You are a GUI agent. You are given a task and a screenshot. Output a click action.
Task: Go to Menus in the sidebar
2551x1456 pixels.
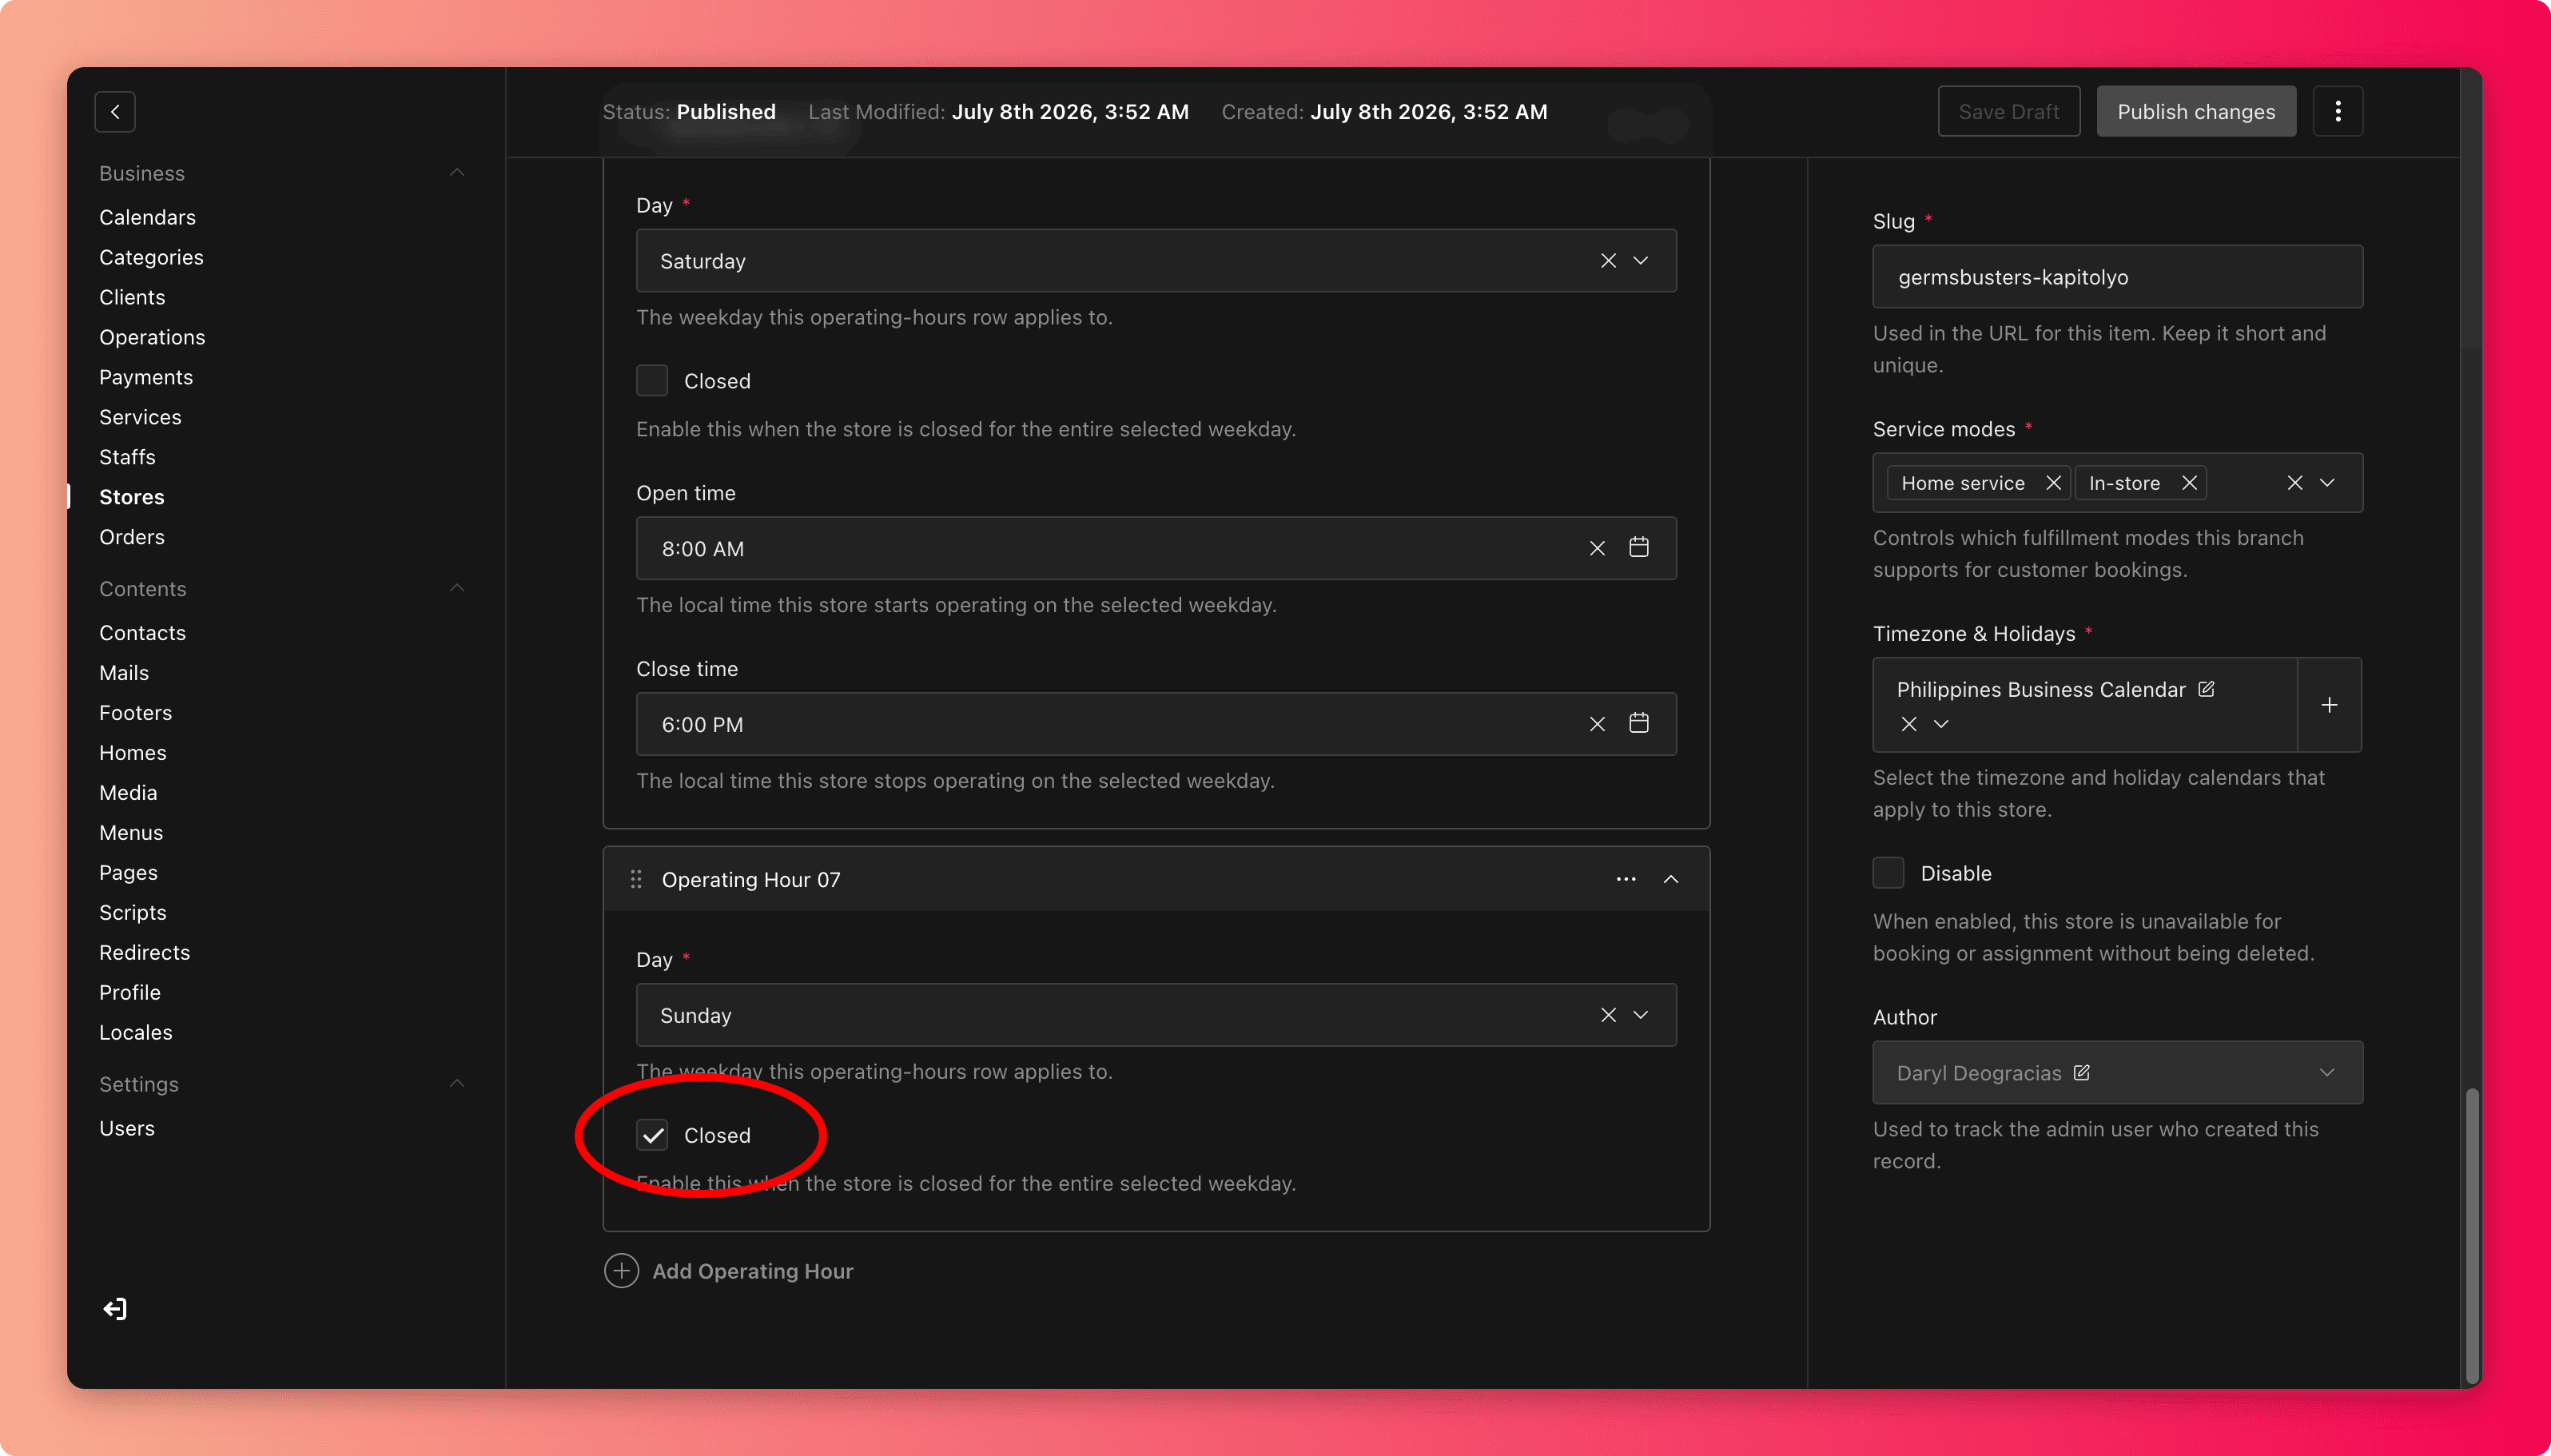tap(130, 833)
